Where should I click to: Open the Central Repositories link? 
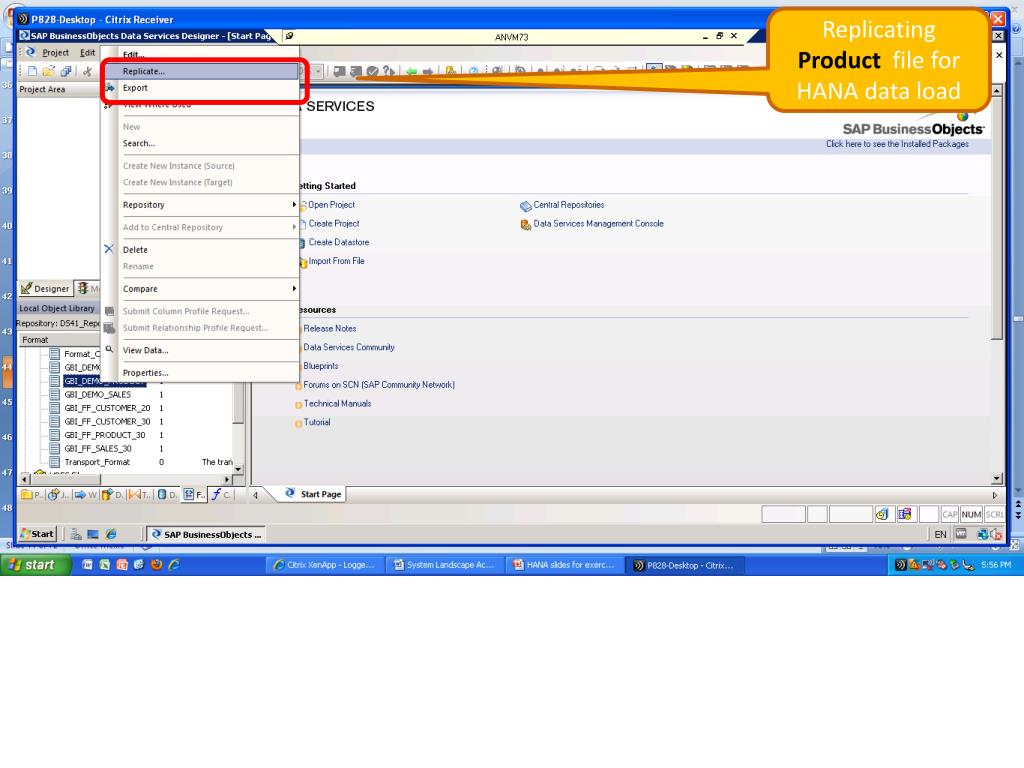(x=569, y=204)
